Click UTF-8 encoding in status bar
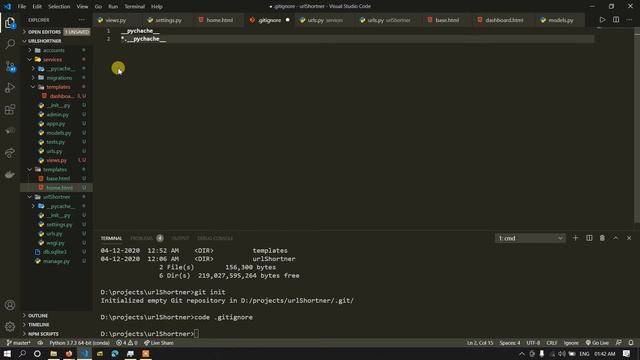 (533, 343)
